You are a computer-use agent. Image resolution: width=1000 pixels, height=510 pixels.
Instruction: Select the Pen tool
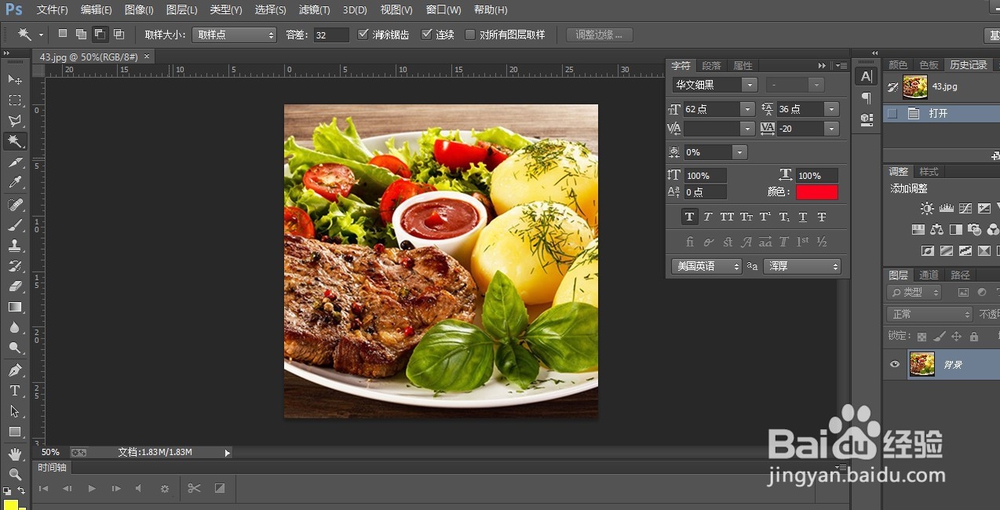pyautogui.click(x=15, y=370)
